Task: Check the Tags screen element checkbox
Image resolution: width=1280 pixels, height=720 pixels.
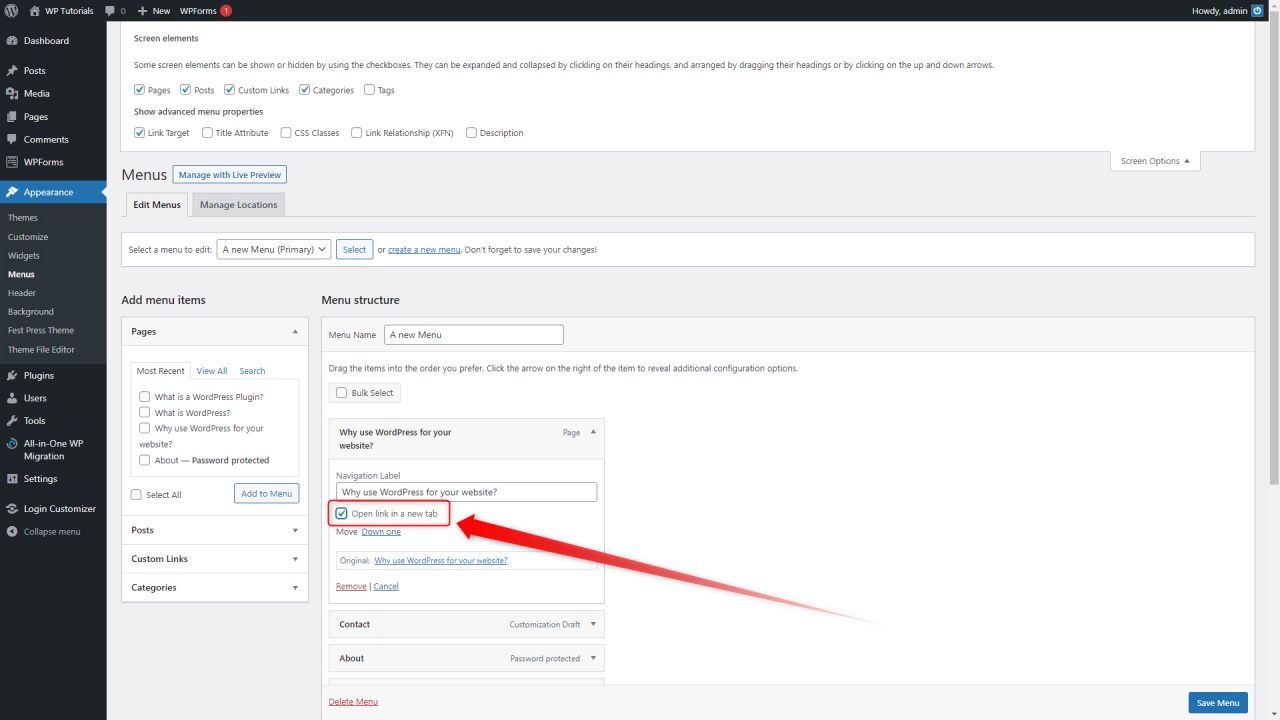Action: [x=369, y=89]
